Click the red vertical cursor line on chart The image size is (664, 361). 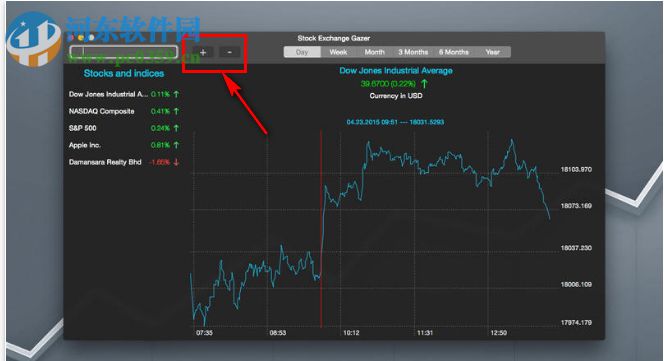click(321, 229)
